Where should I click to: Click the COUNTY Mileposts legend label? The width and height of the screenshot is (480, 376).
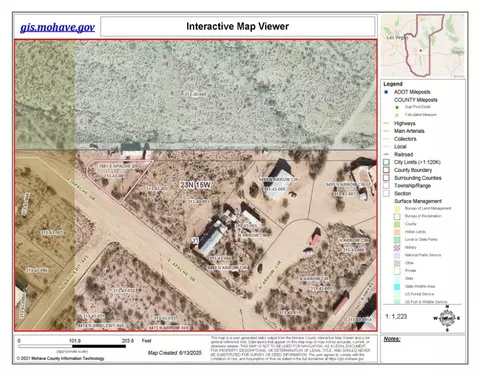[416, 100]
